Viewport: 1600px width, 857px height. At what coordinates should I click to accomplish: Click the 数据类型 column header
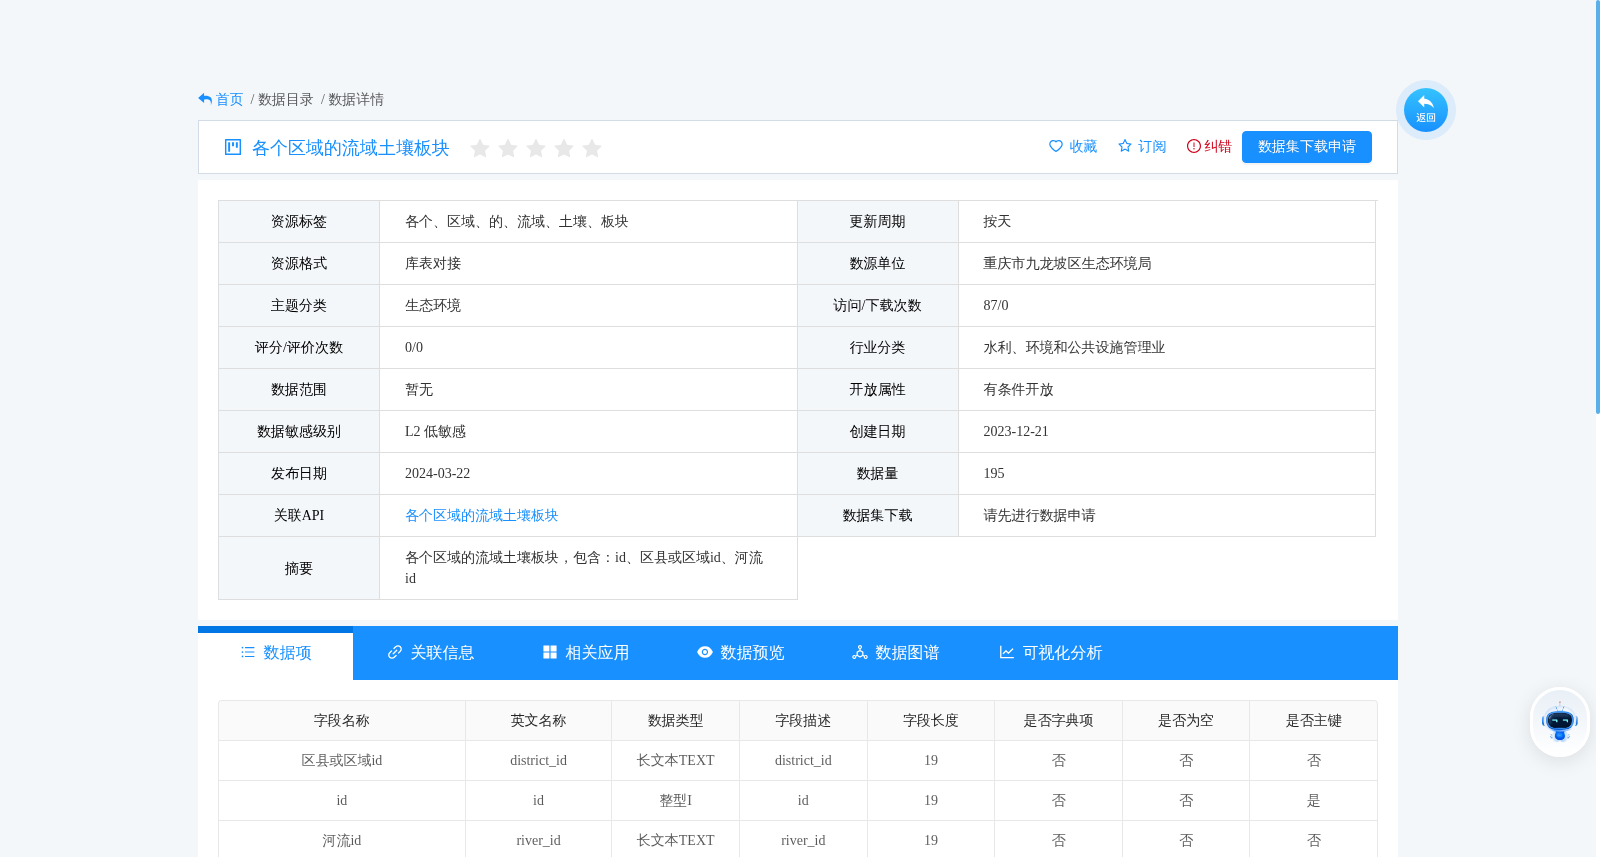point(675,720)
